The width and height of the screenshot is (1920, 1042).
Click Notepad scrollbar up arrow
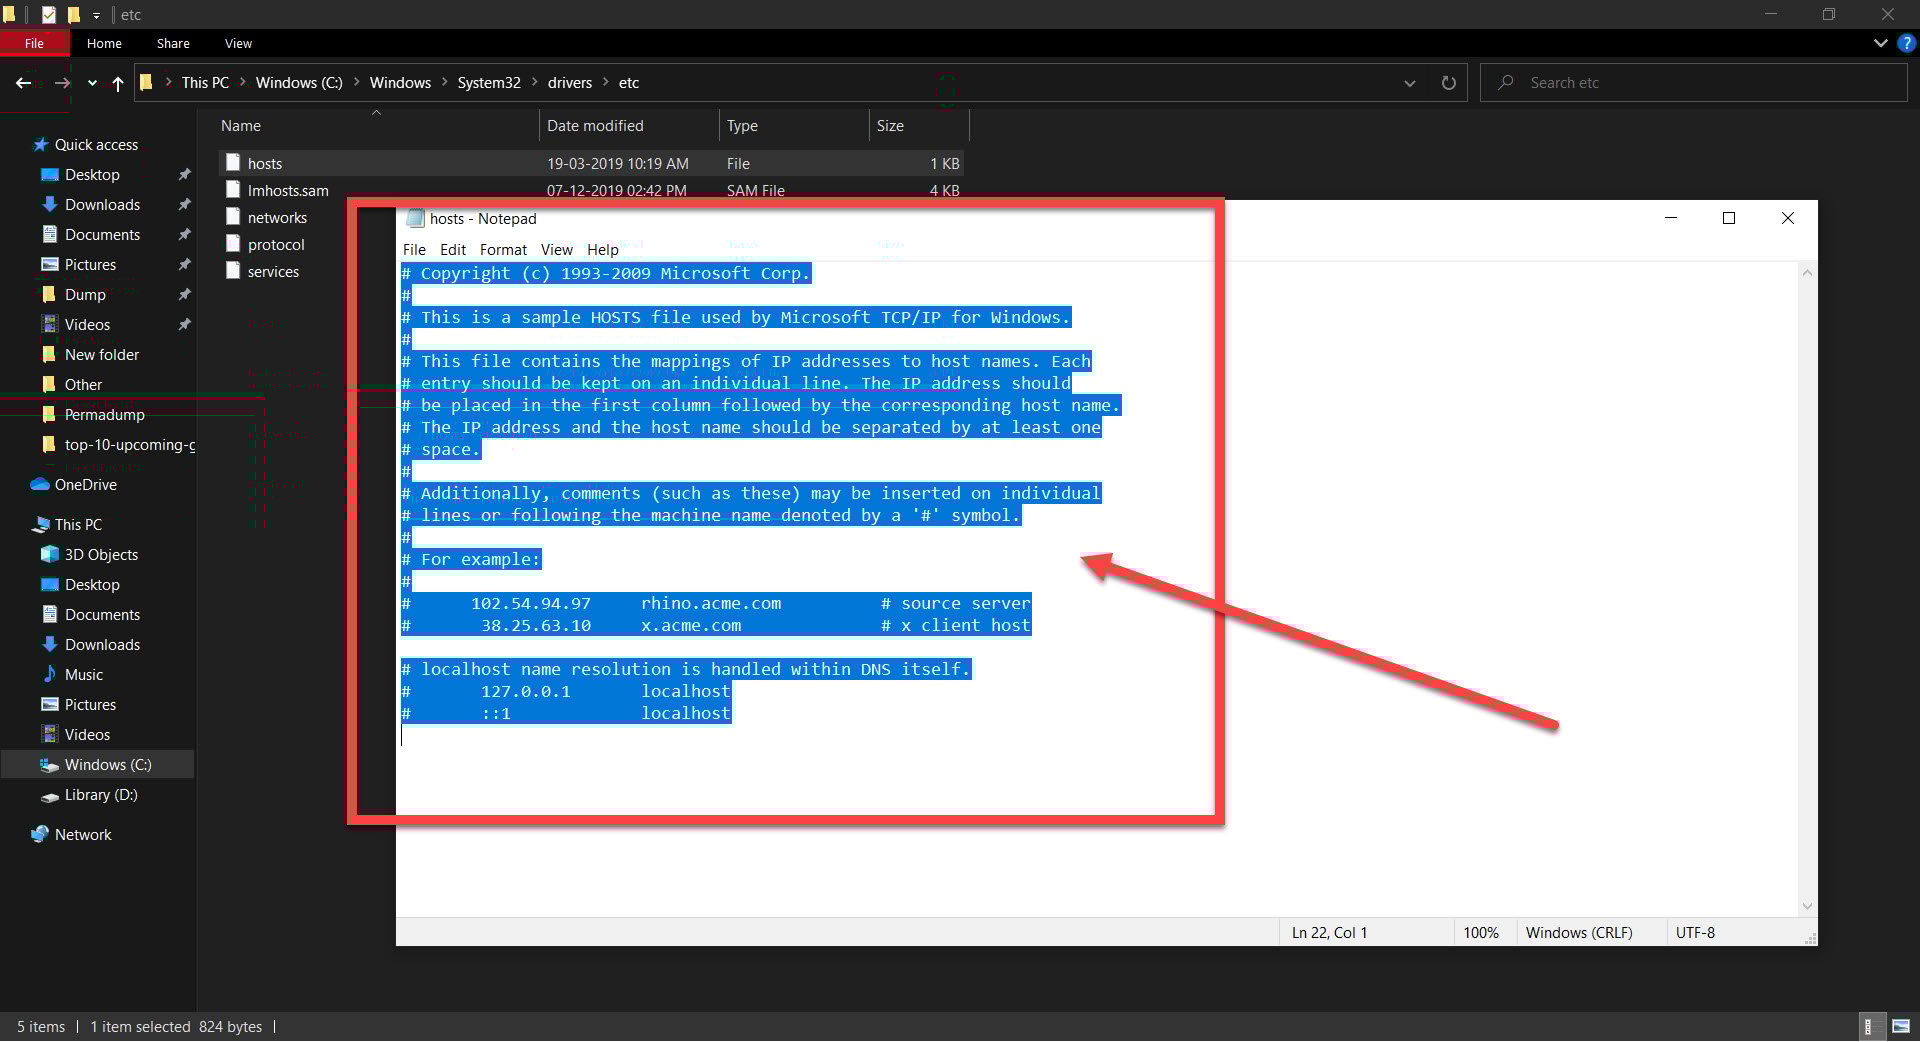1807,272
